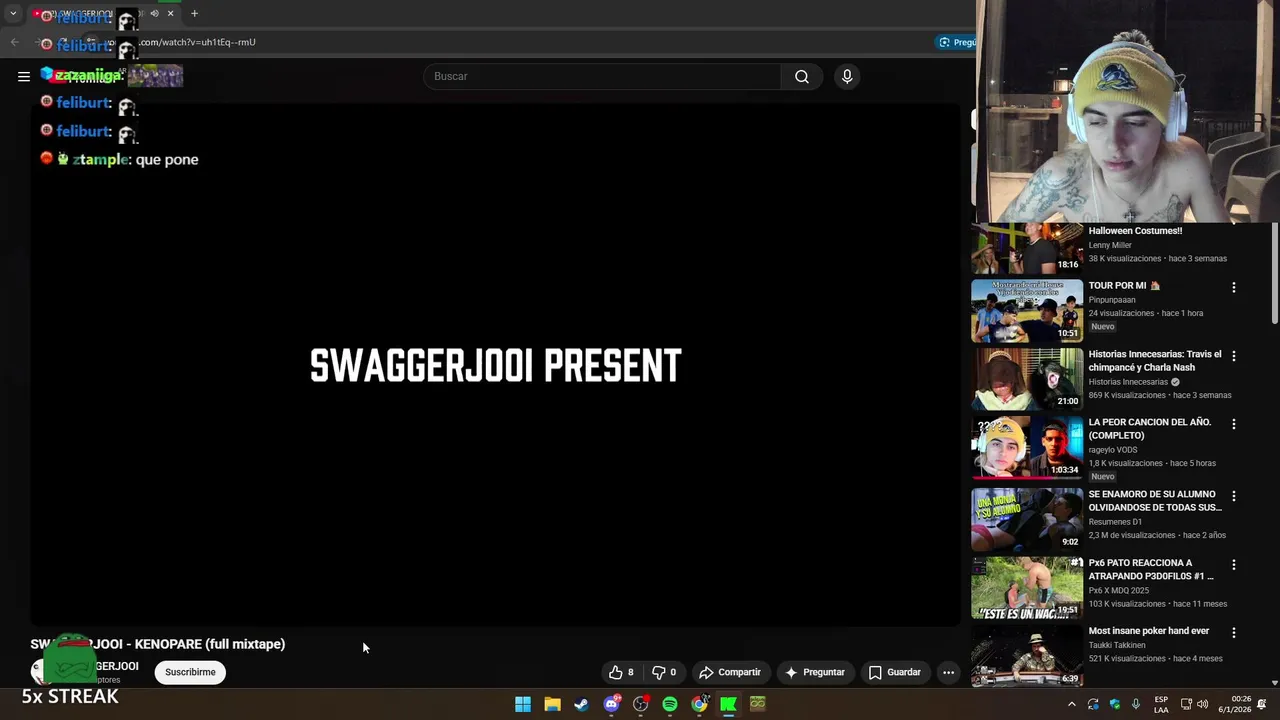Switch ESP LAA keyboard language
Screen dimensions: 1280x720
(x=1161, y=704)
